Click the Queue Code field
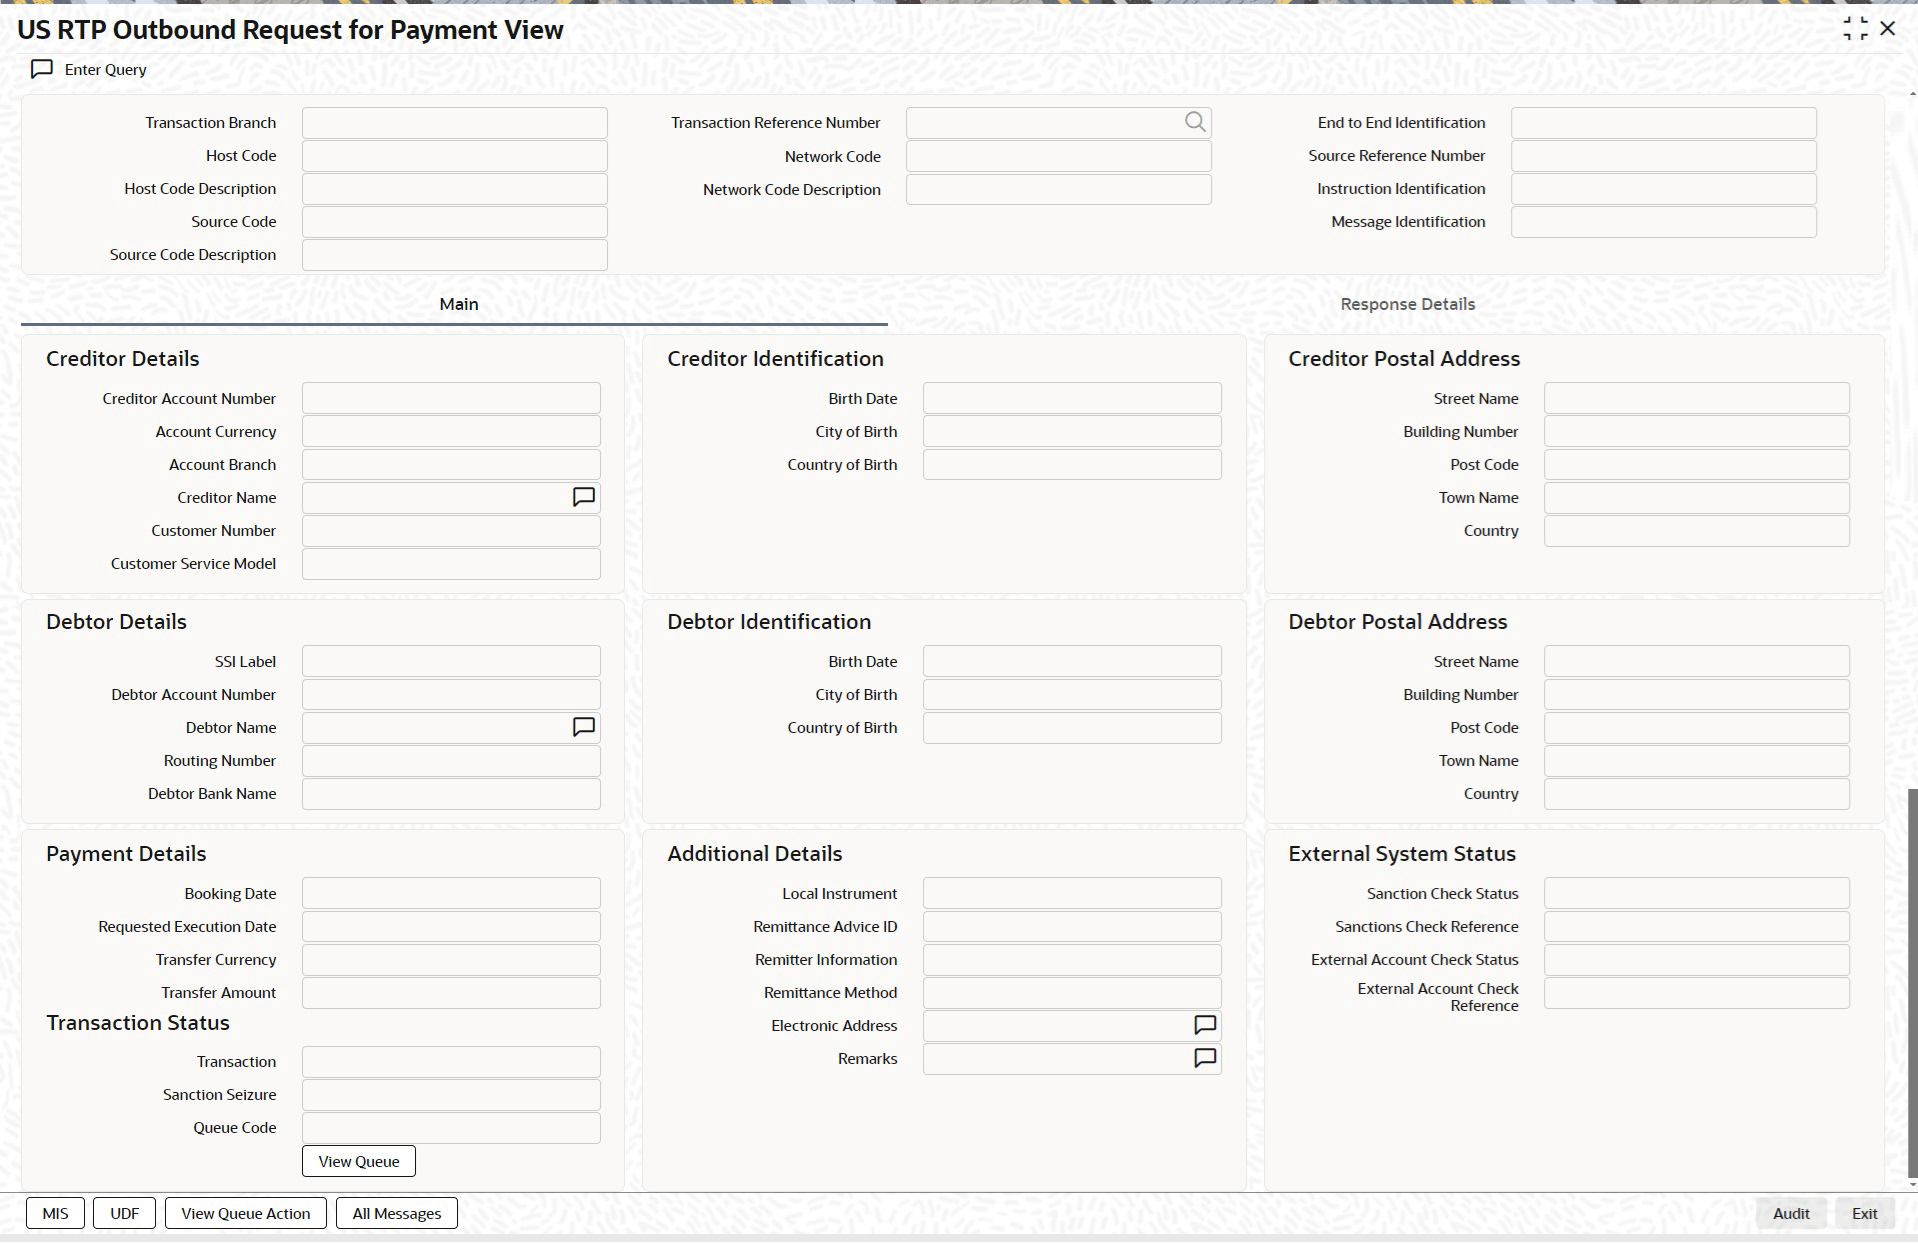This screenshot has height=1245, width=1918. [451, 1127]
